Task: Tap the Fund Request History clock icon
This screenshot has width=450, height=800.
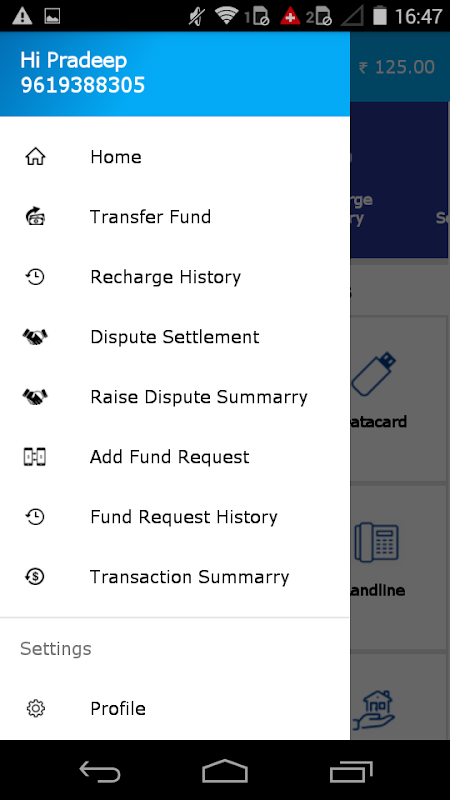Action: 35,517
